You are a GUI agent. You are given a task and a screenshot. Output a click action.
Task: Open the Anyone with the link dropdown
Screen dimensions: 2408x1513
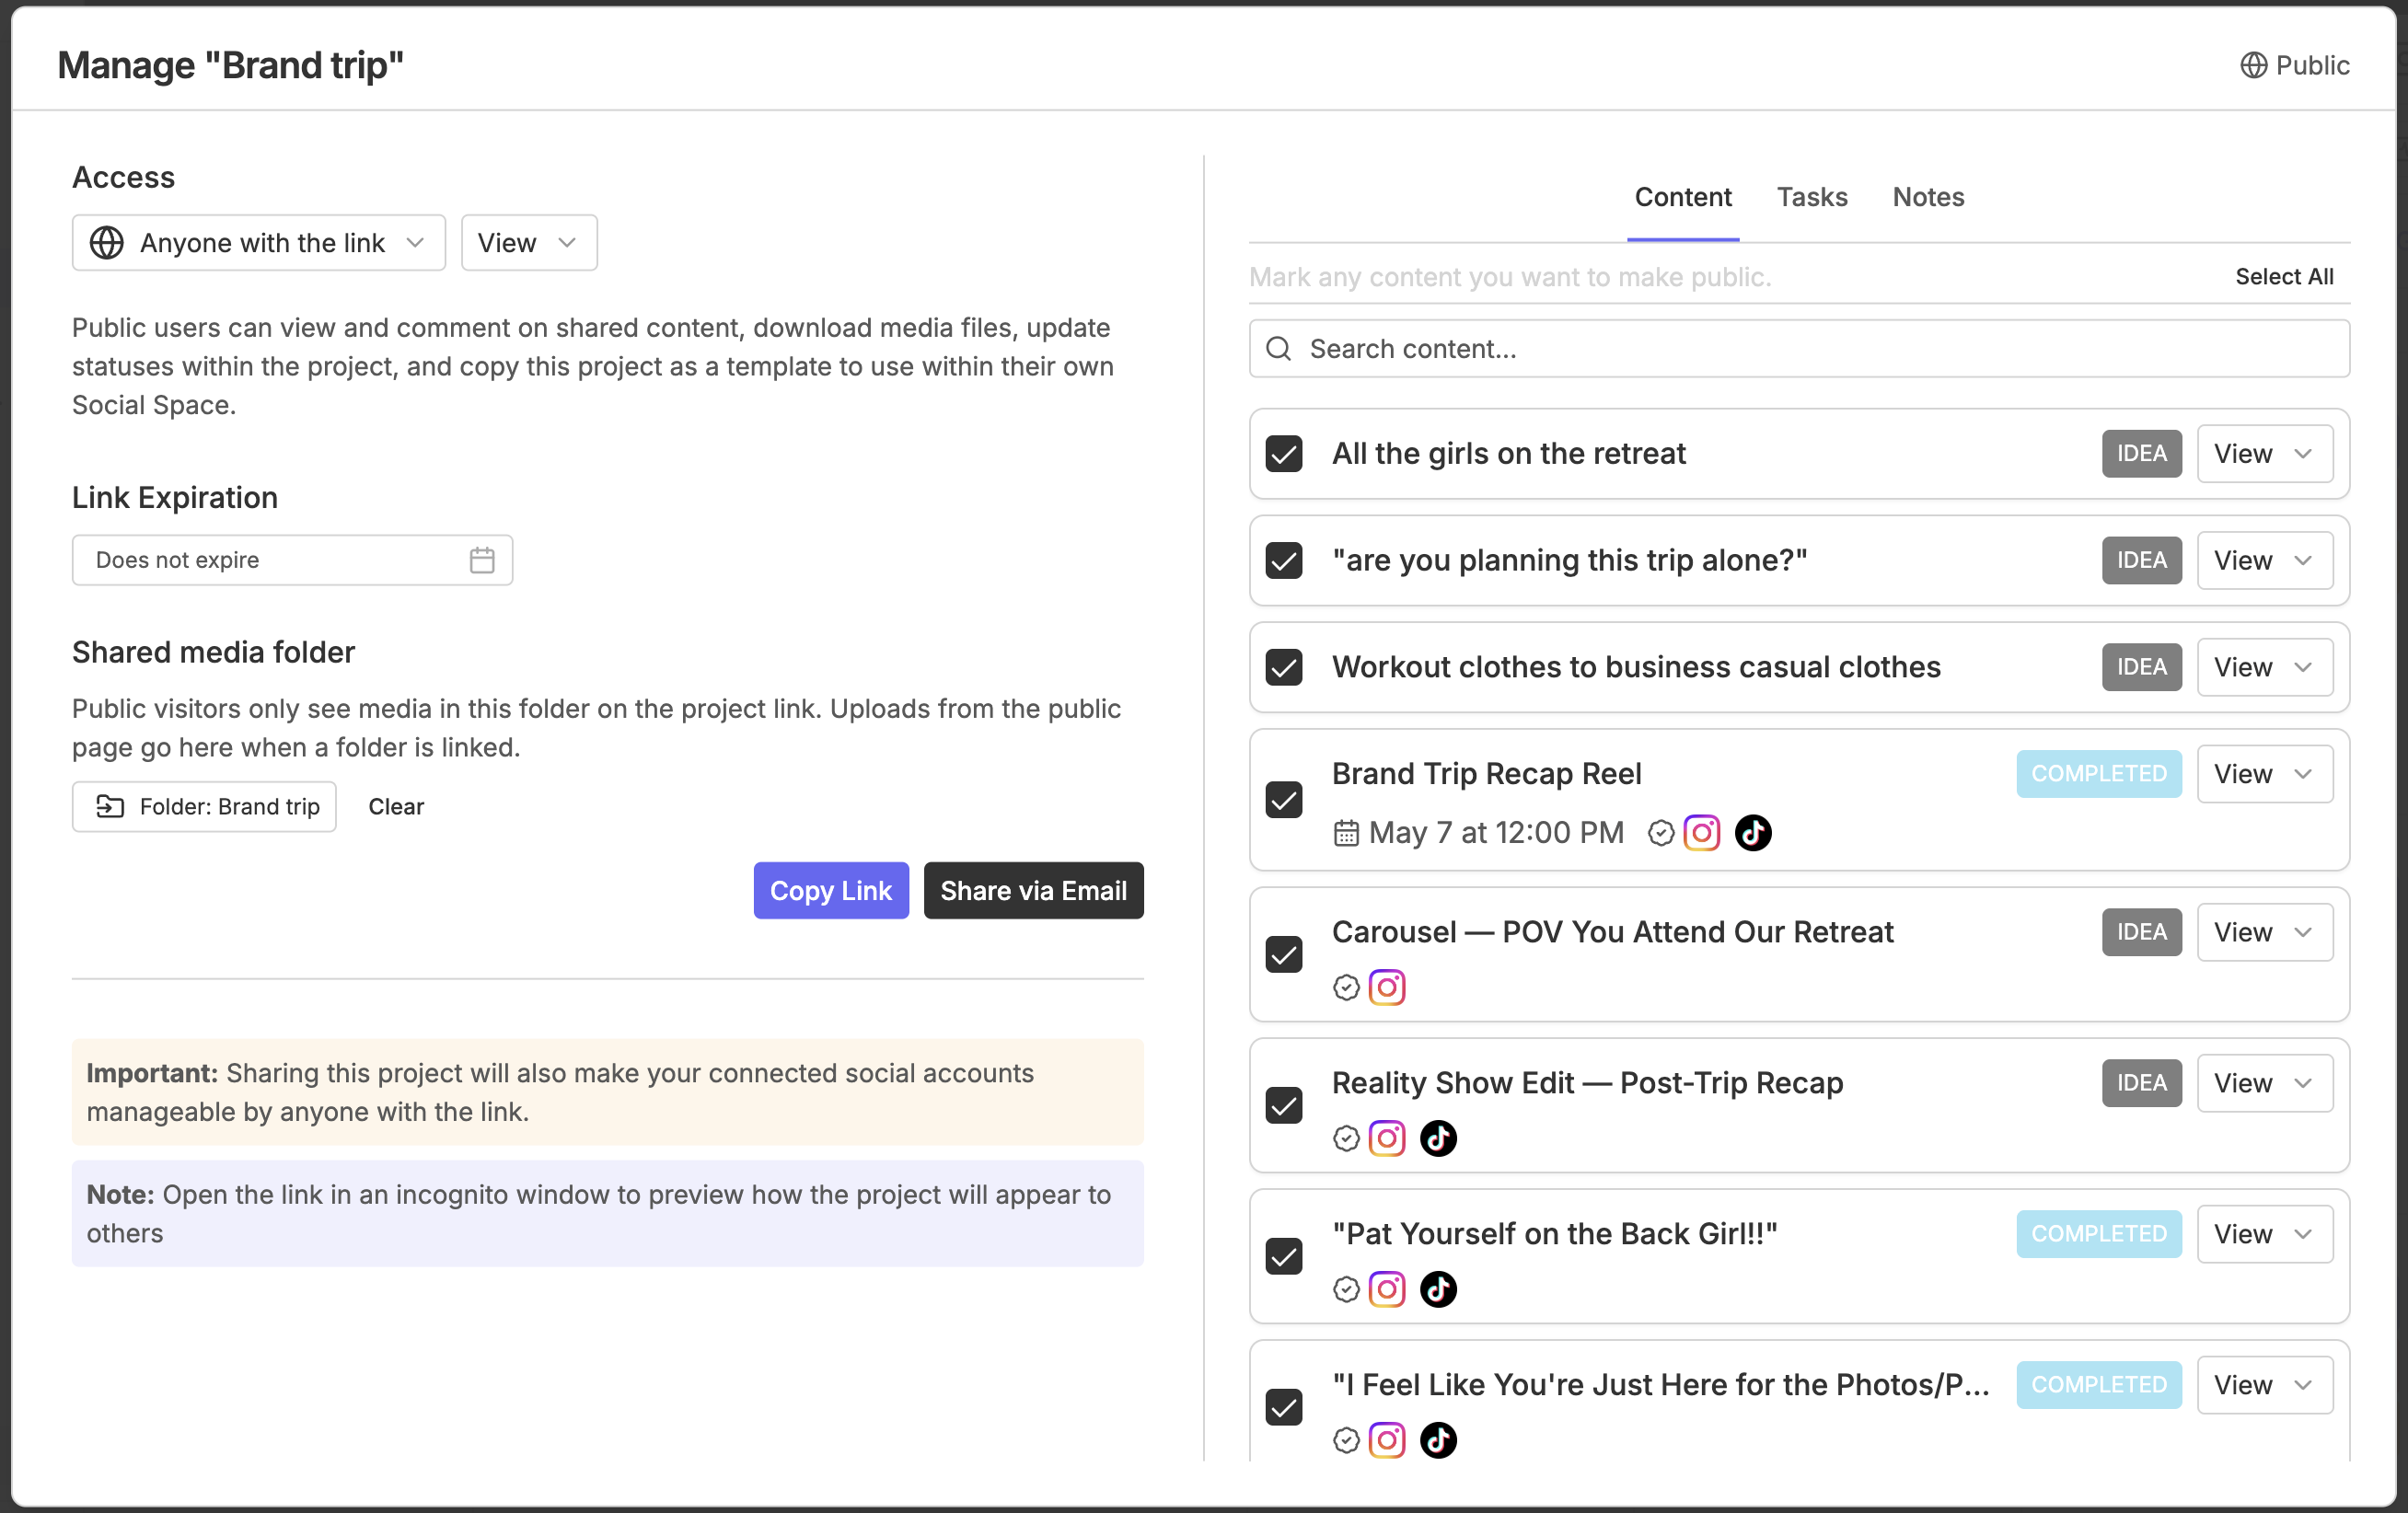coord(259,243)
